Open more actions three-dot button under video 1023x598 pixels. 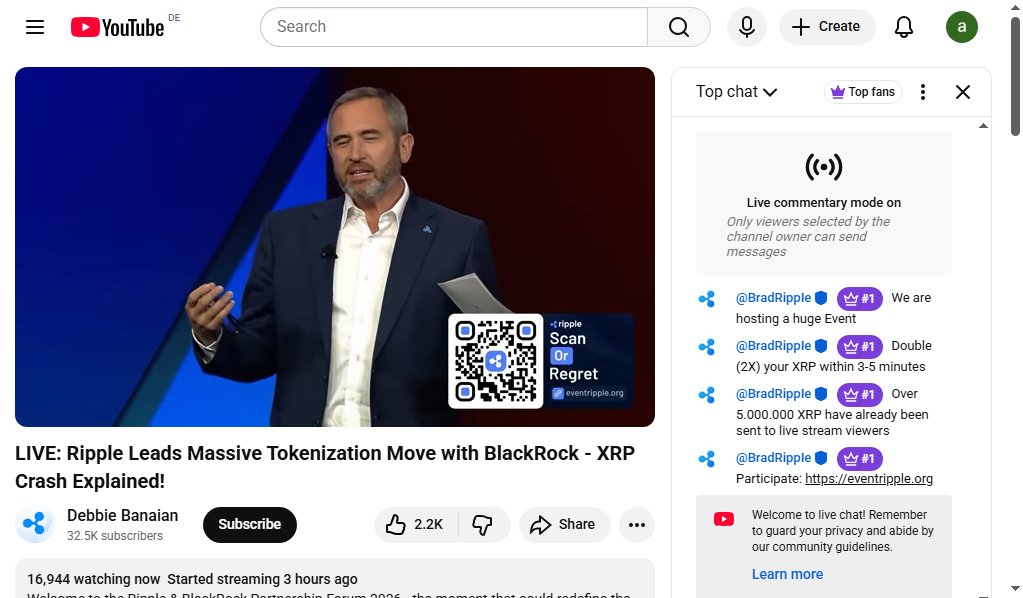637,524
